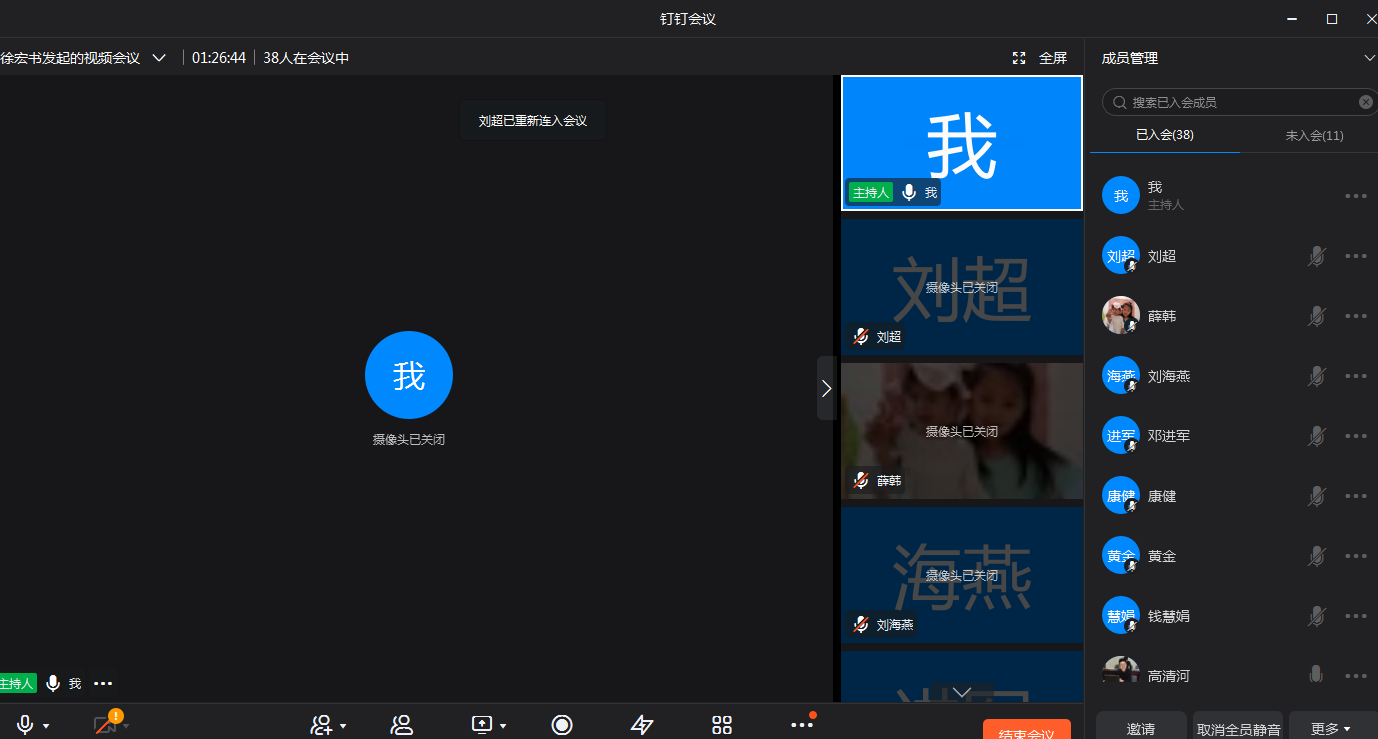Turn on the camera from the toolbar
The width and height of the screenshot is (1378, 739).
[105, 725]
